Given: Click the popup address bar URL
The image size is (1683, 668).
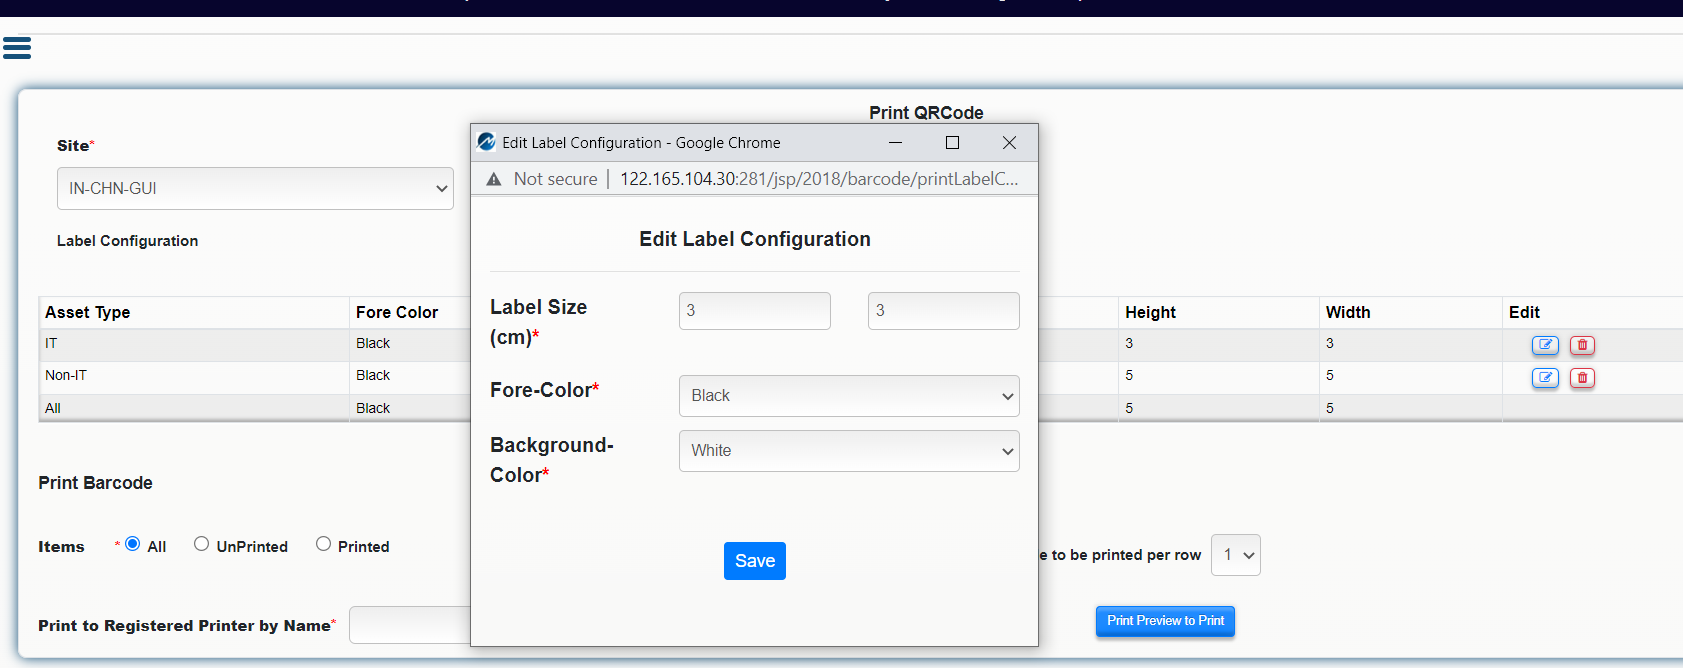Looking at the screenshot, I should (x=819, y=179).
